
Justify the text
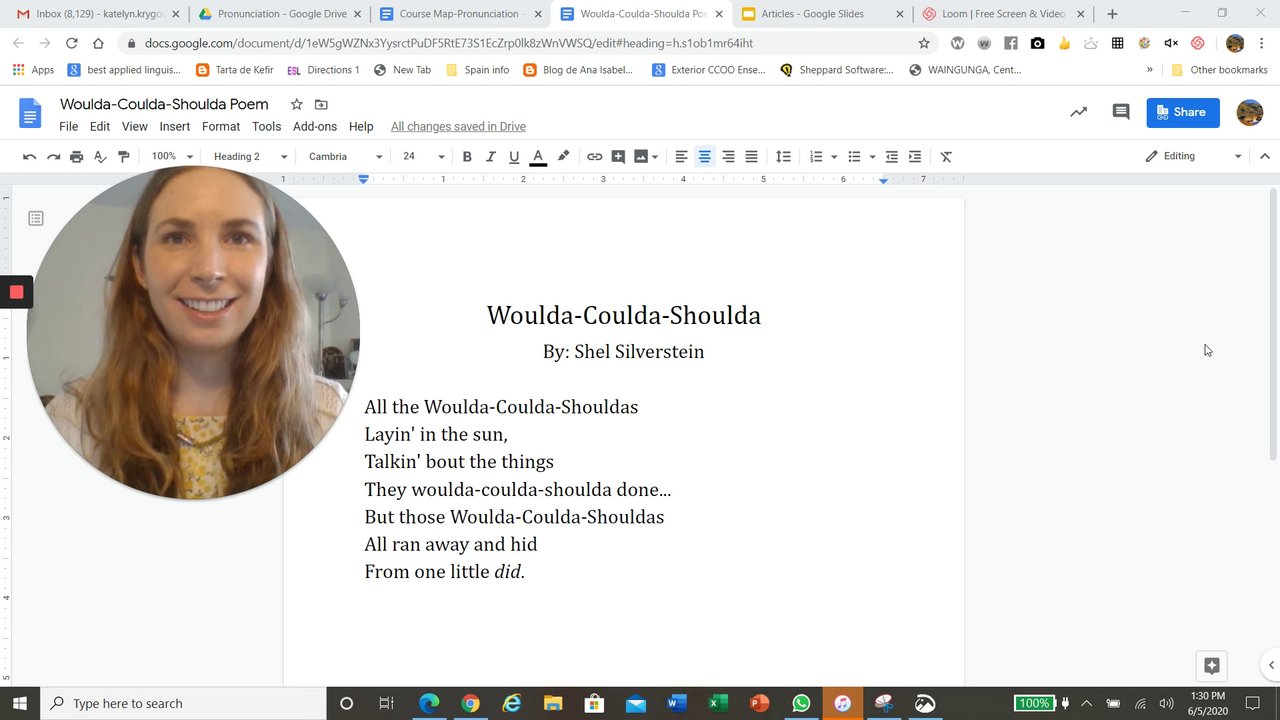[x=751, y=156]
